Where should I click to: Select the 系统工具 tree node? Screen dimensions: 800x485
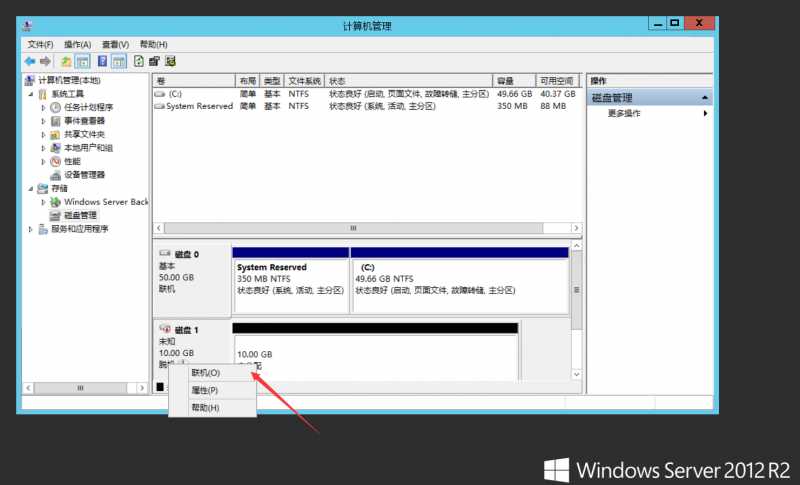tap(67, 94)
